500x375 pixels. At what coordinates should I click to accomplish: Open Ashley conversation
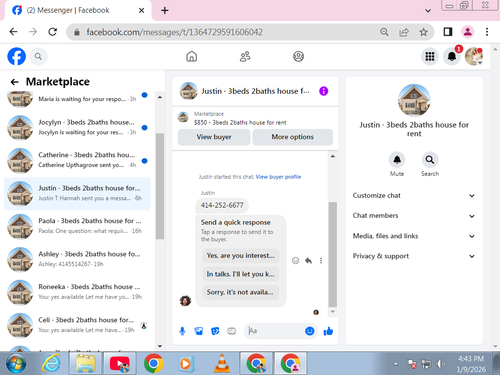coord(77,260)
